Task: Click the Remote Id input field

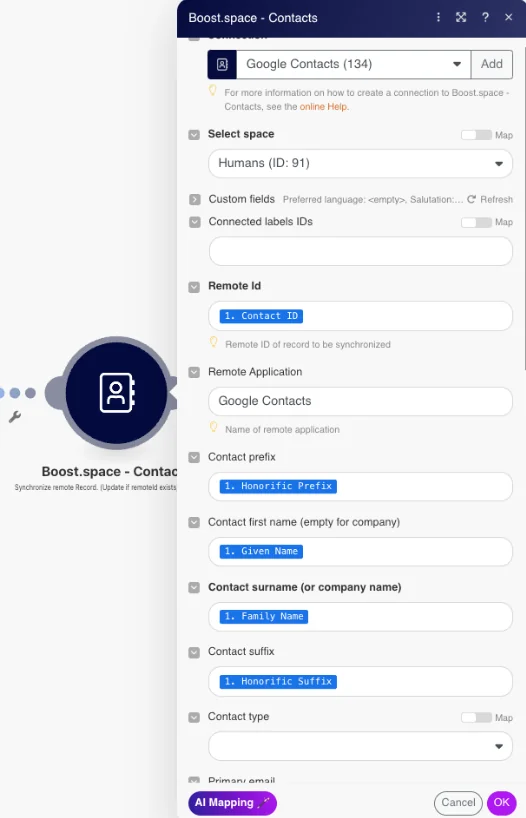Action: pyautogui.click(x=361, y=316)
